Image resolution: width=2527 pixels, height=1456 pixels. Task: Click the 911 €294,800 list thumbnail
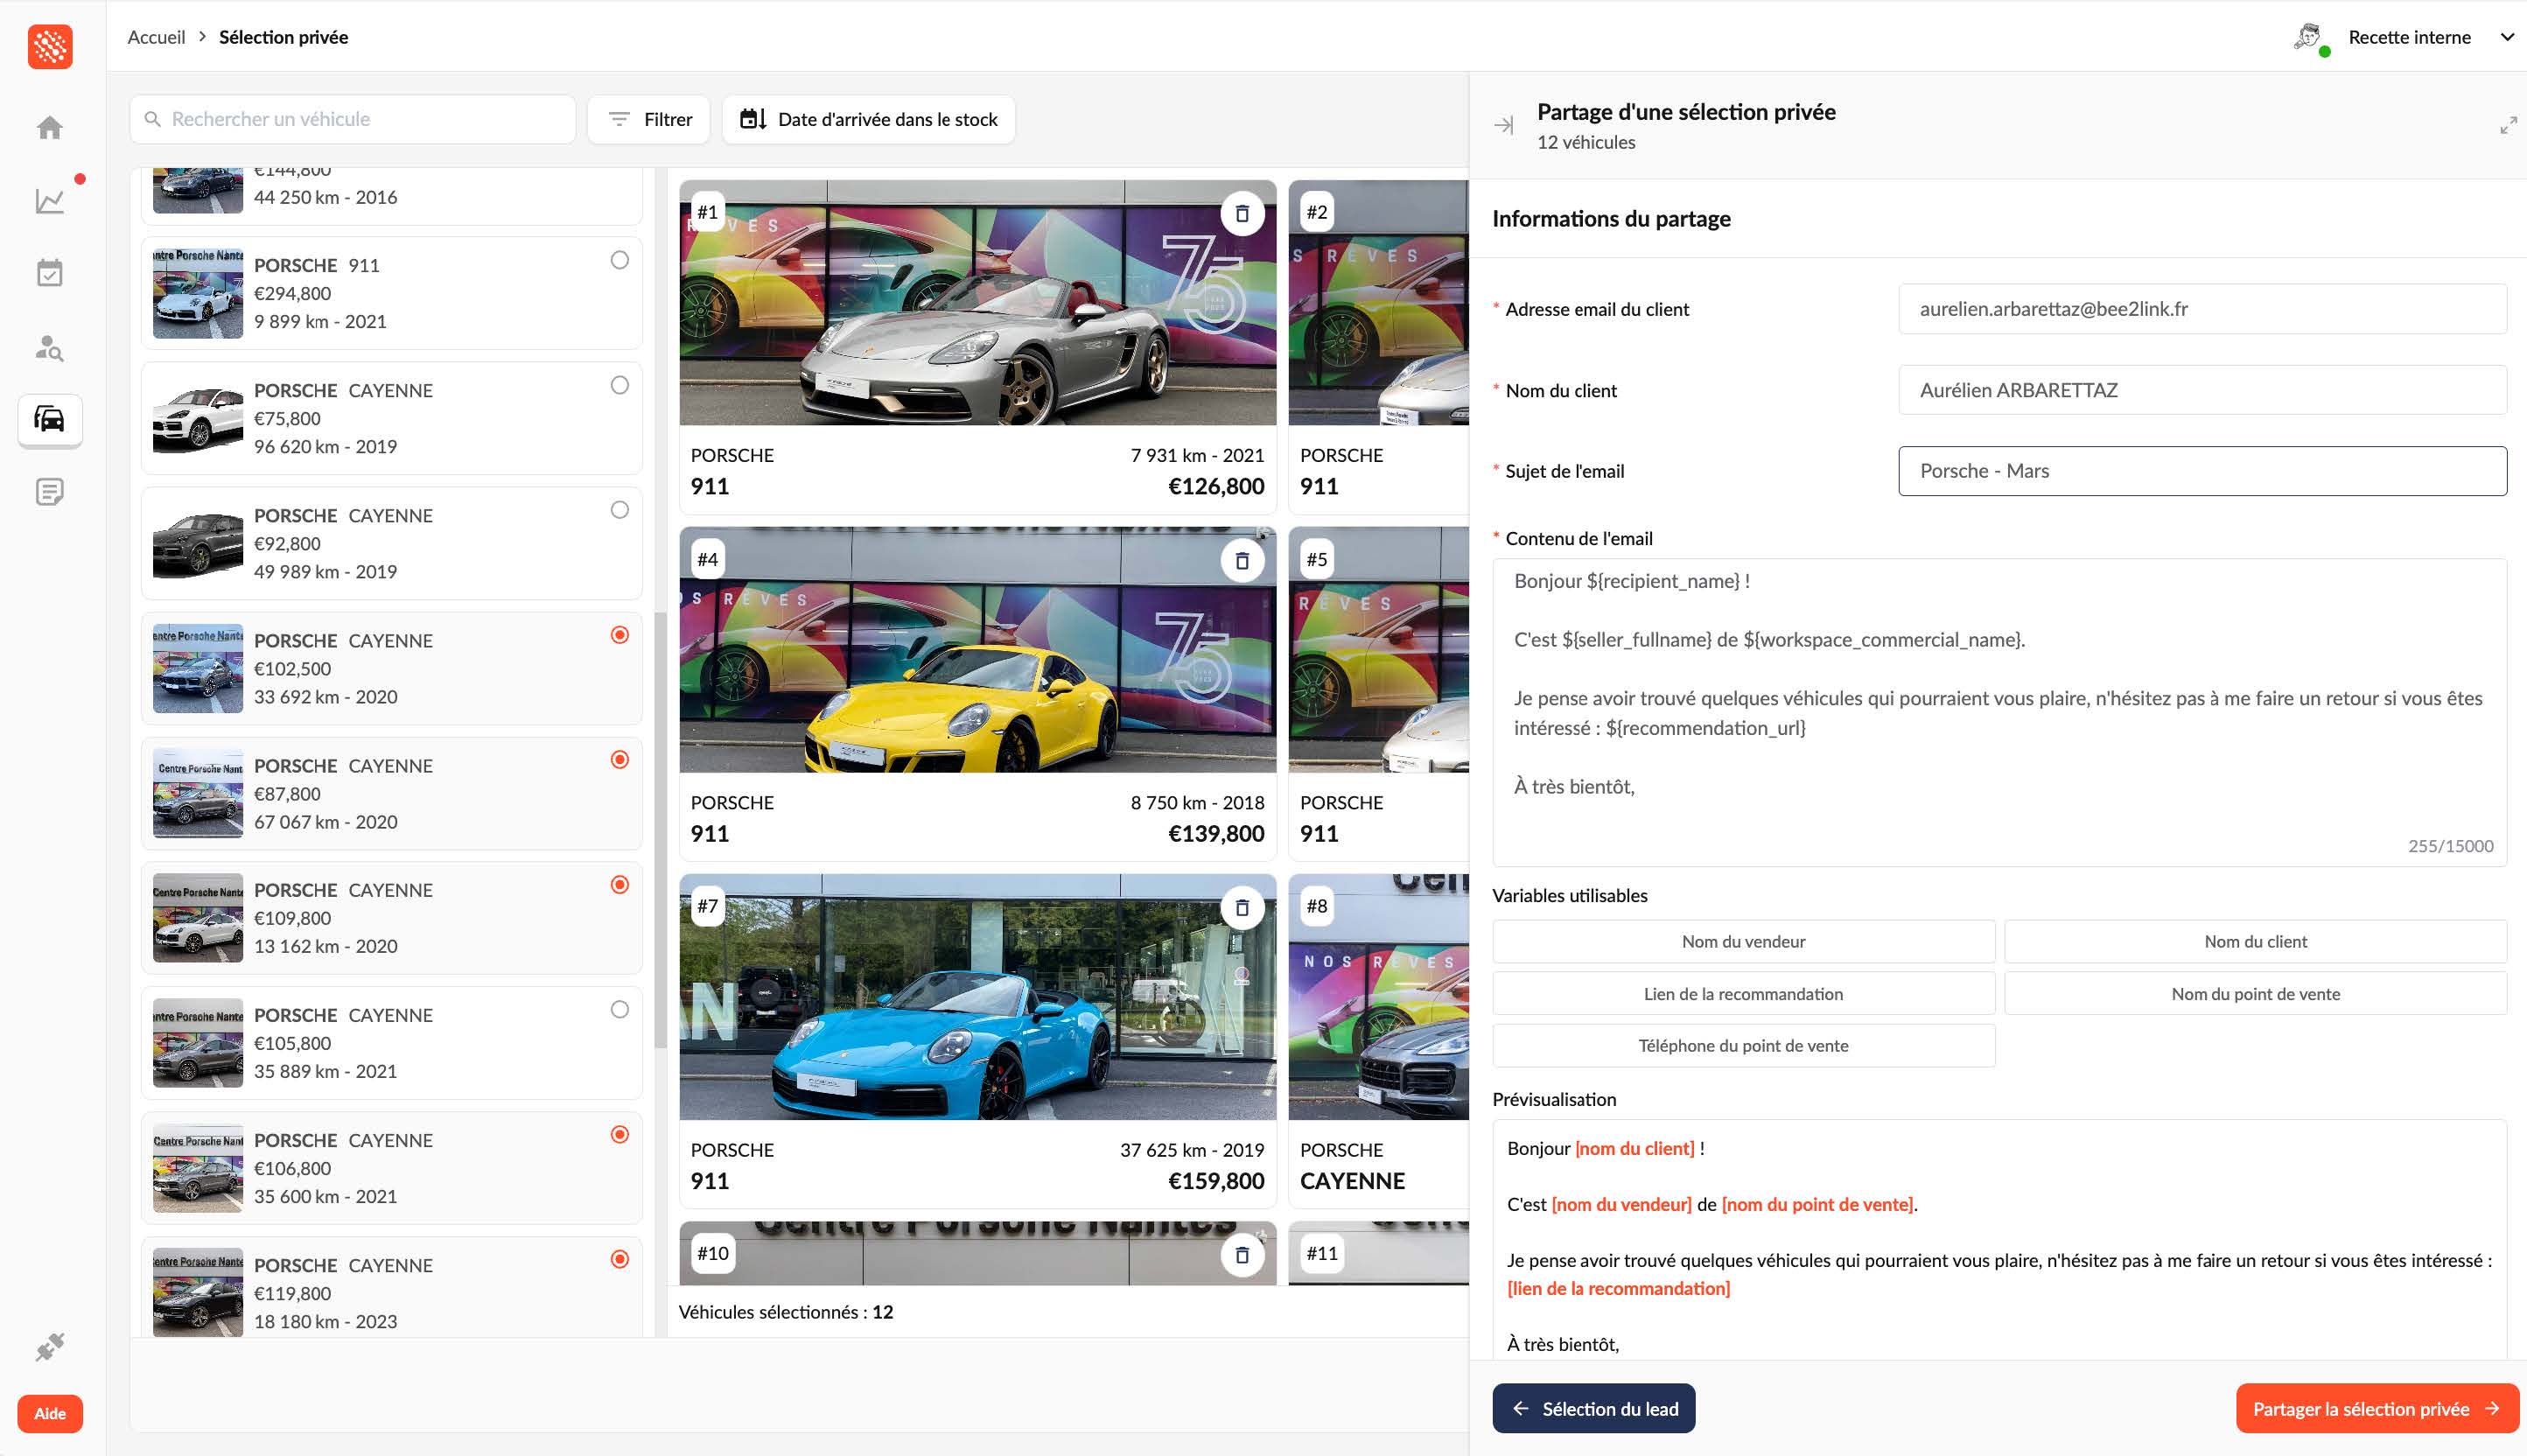(x=197, y=294)
